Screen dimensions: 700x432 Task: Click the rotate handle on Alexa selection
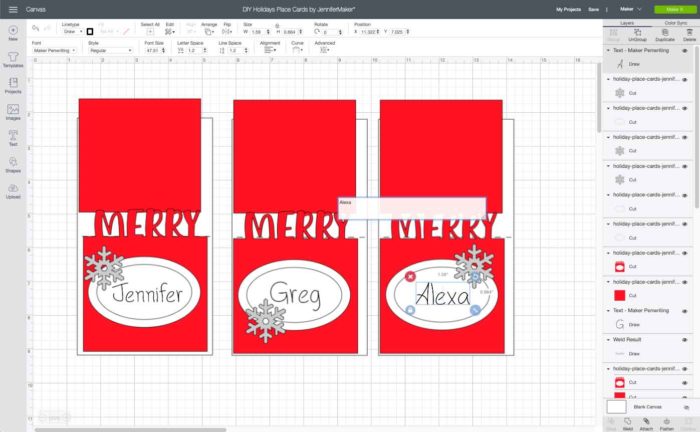(475, 277)
